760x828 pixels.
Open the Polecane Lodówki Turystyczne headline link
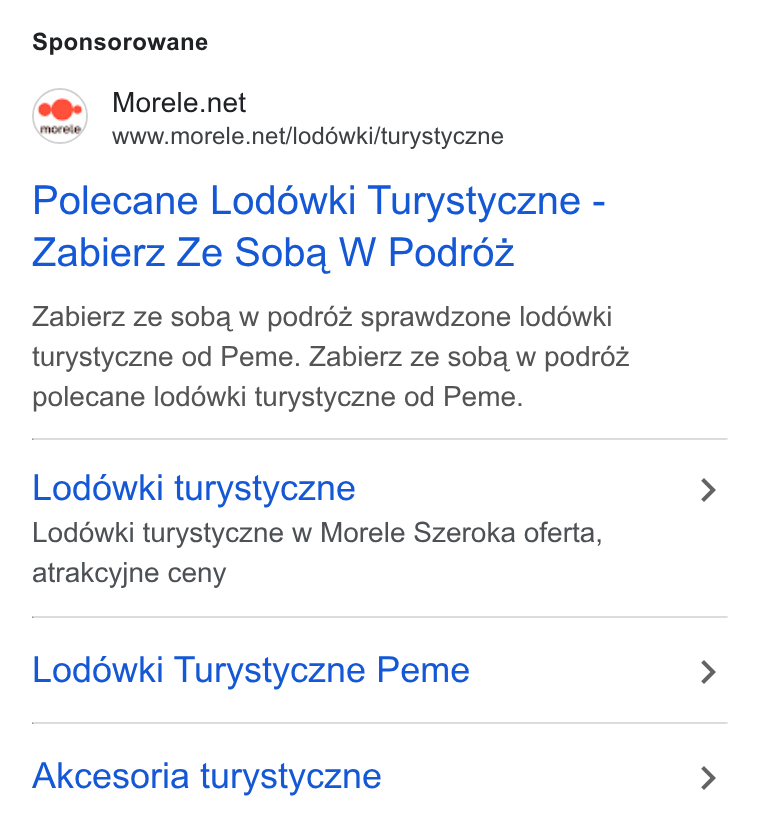(318, 226)
